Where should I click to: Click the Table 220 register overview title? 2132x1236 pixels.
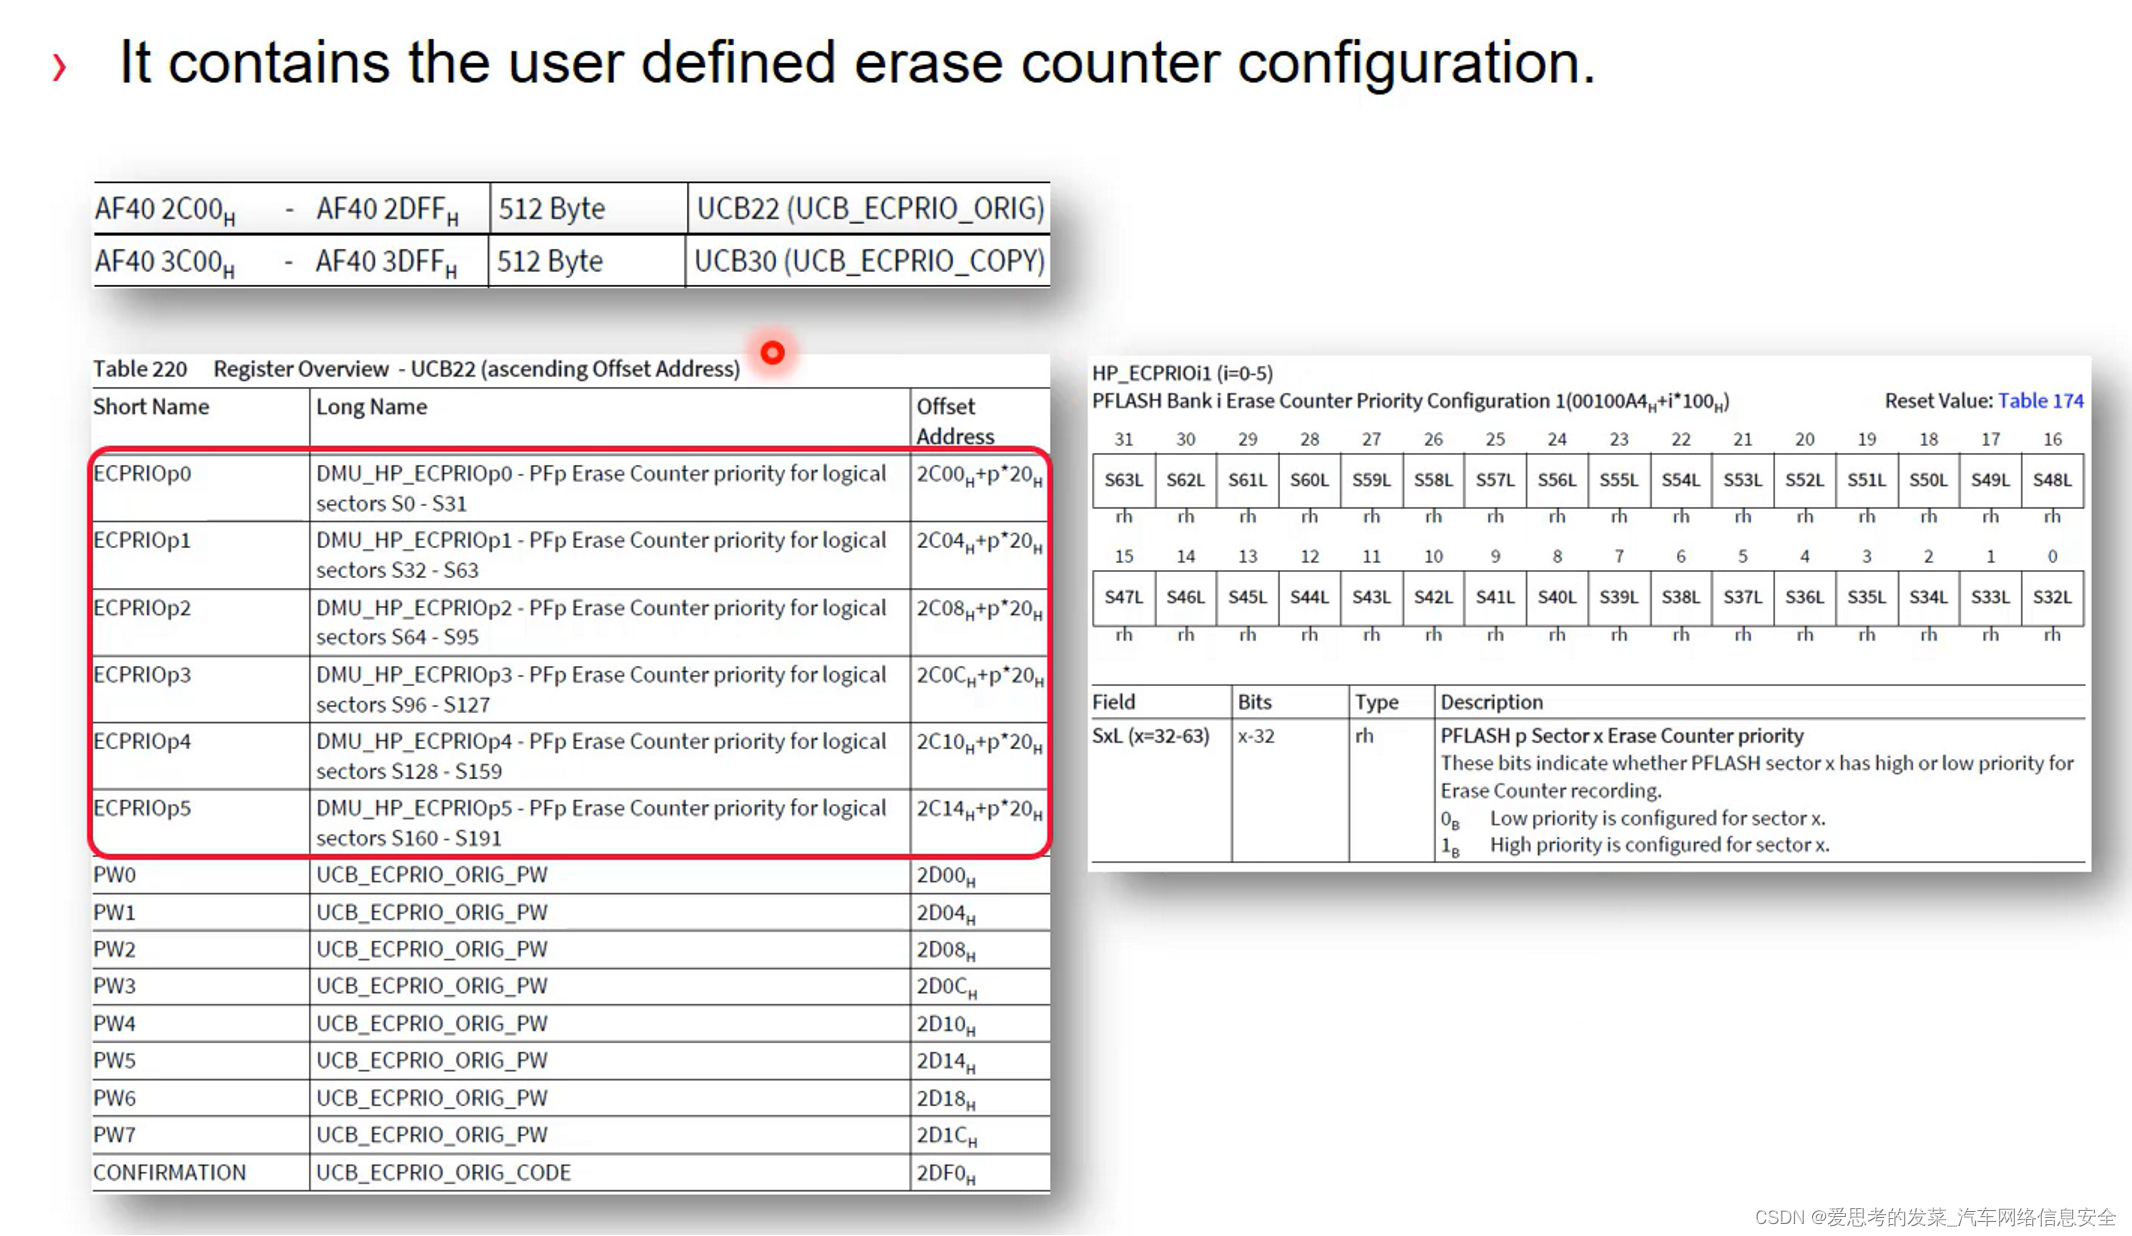click(x=416, y=368)
